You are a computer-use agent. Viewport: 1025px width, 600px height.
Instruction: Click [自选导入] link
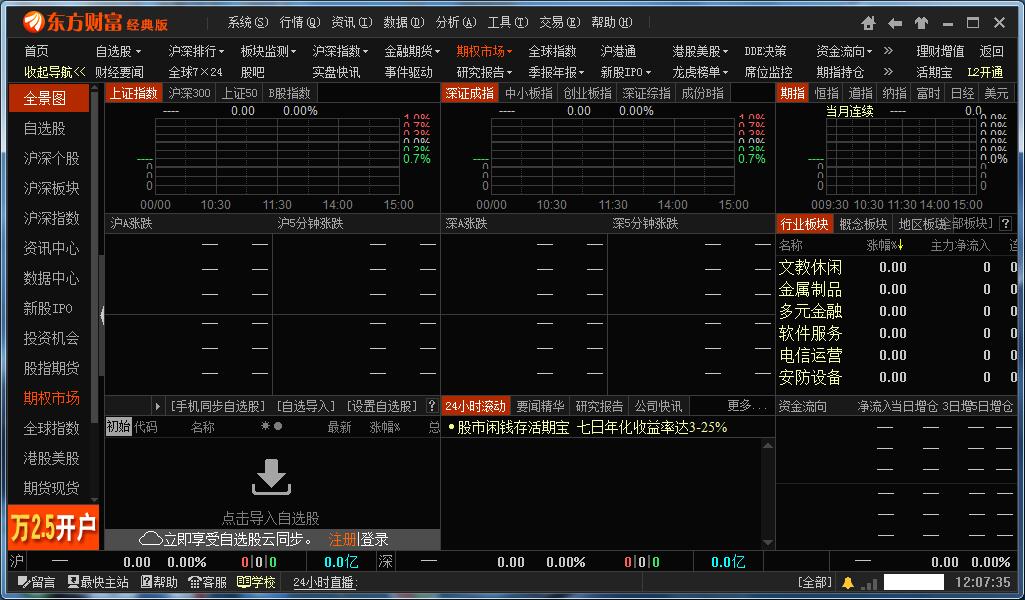(306, 406)
